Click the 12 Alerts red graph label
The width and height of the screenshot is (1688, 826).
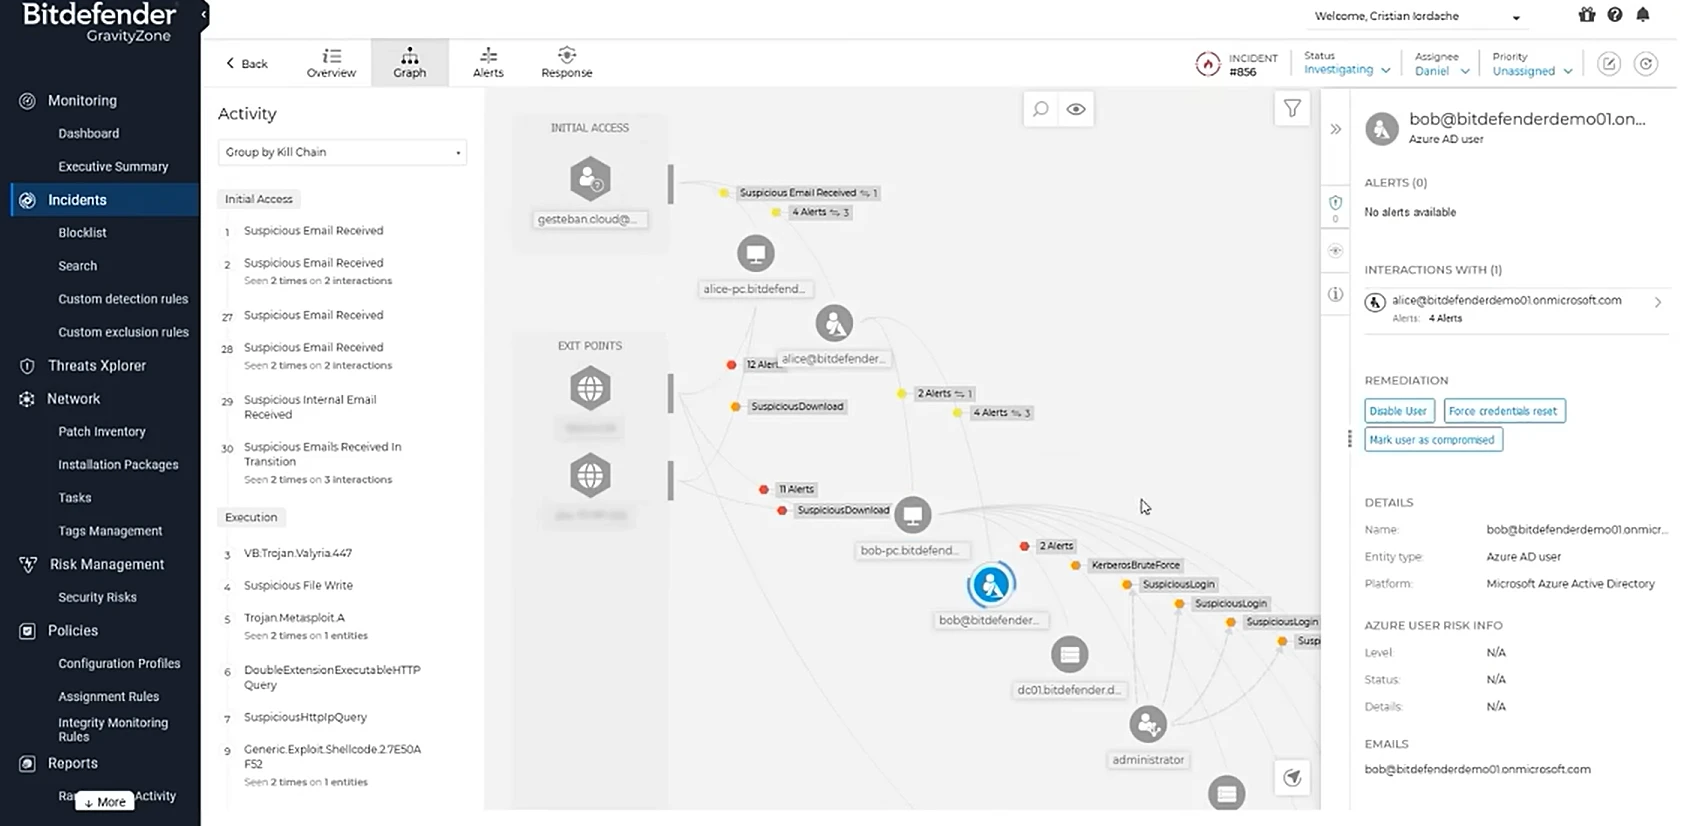click(x=763, y=364)
